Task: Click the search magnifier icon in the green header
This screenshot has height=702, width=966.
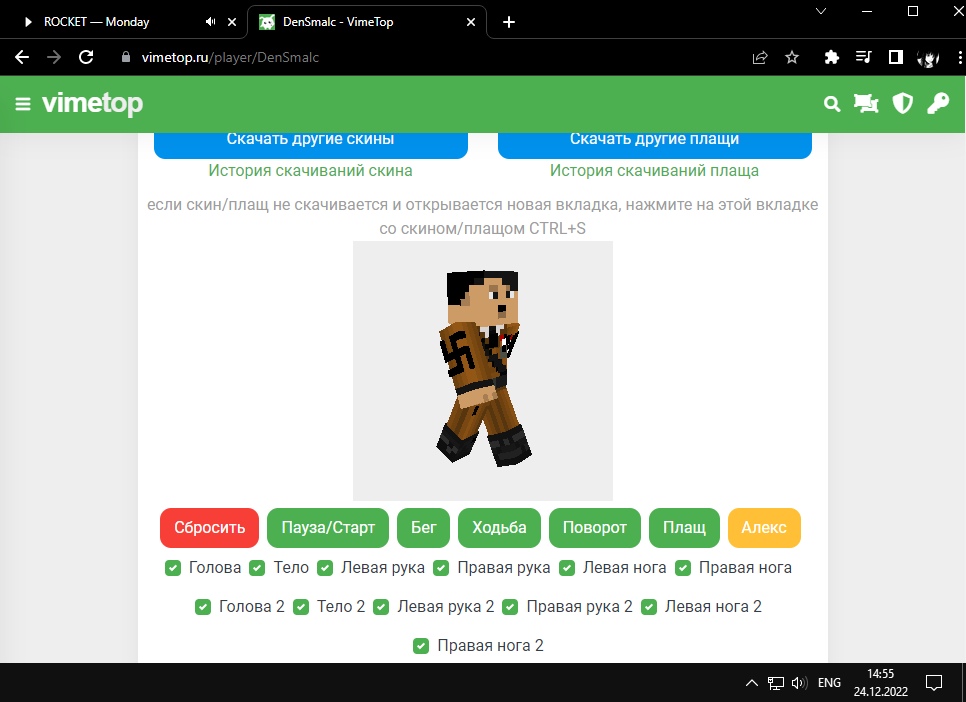Action: click(831, 104)
